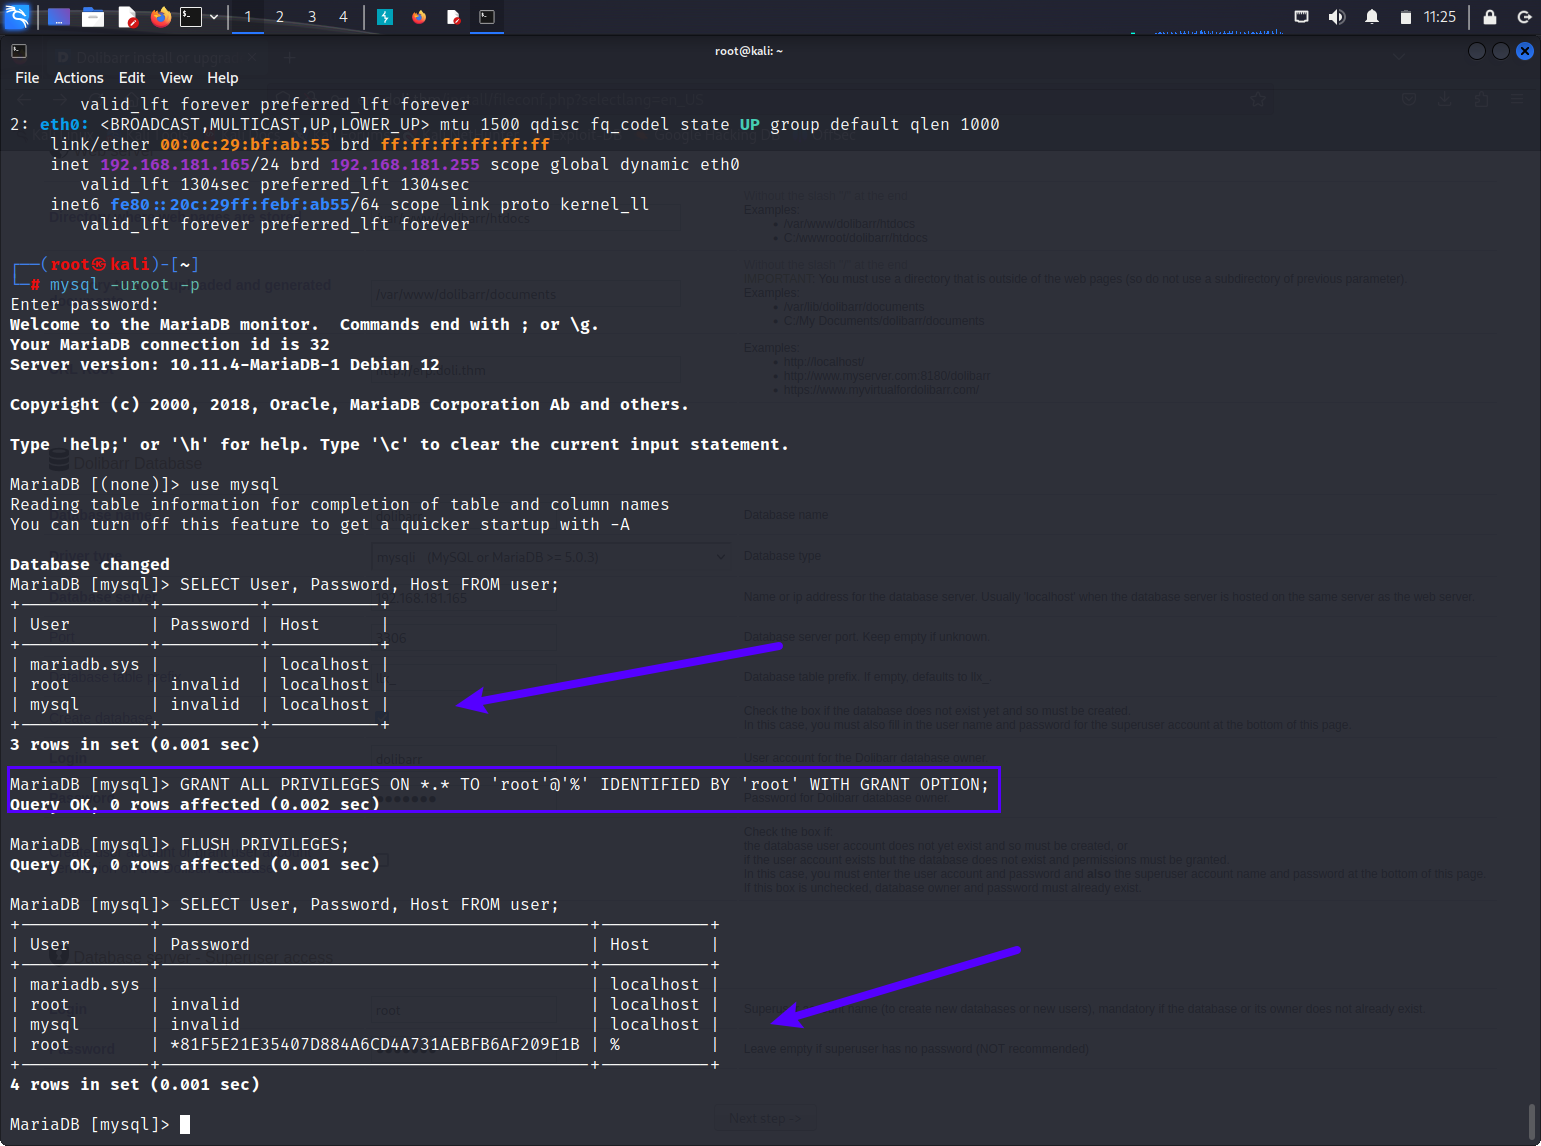
Task: Minimize the root@kali terminal window
Action: (1477, 51)
